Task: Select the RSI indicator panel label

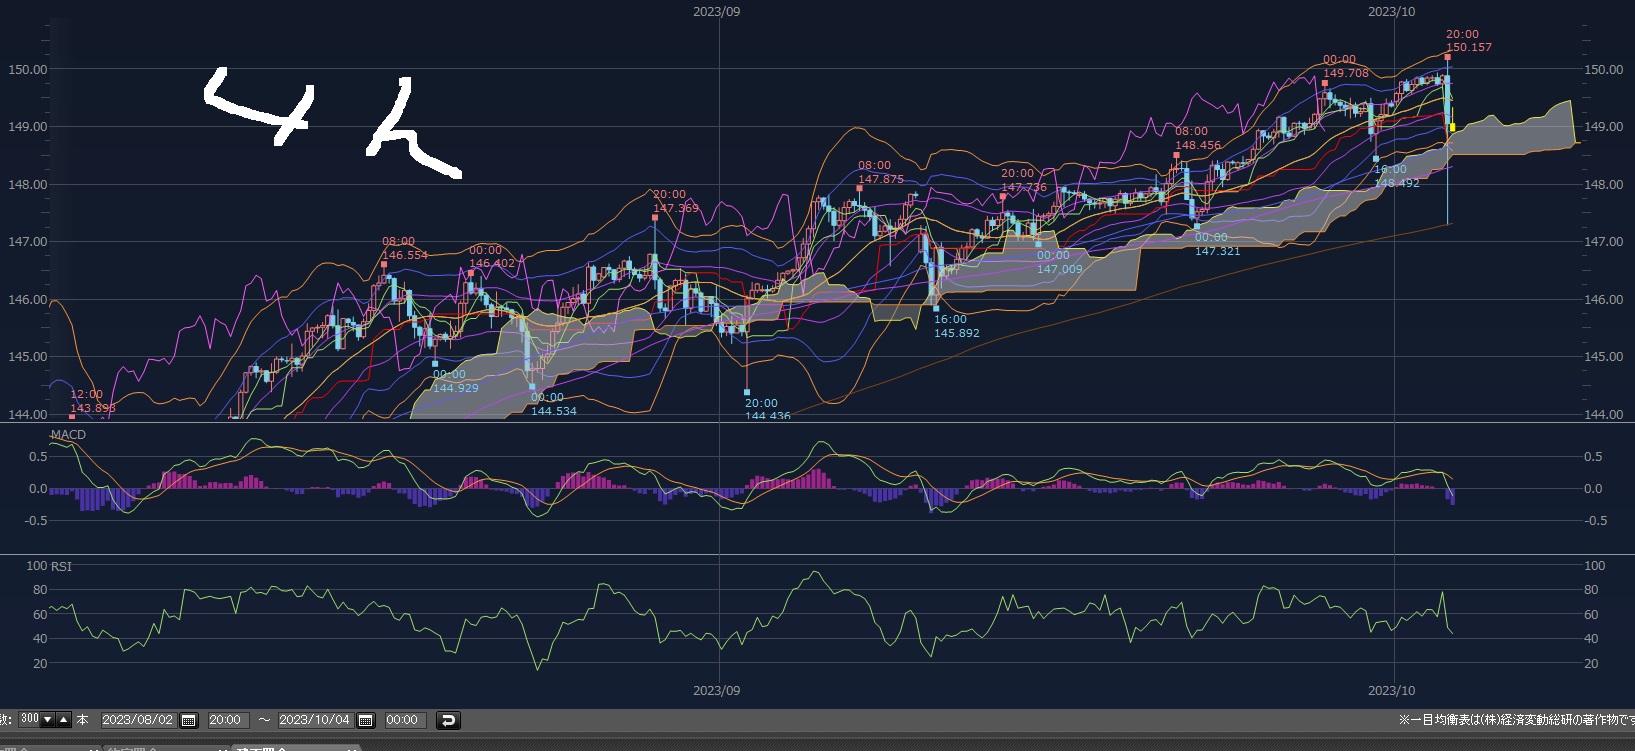Action: tap(61, 567)
